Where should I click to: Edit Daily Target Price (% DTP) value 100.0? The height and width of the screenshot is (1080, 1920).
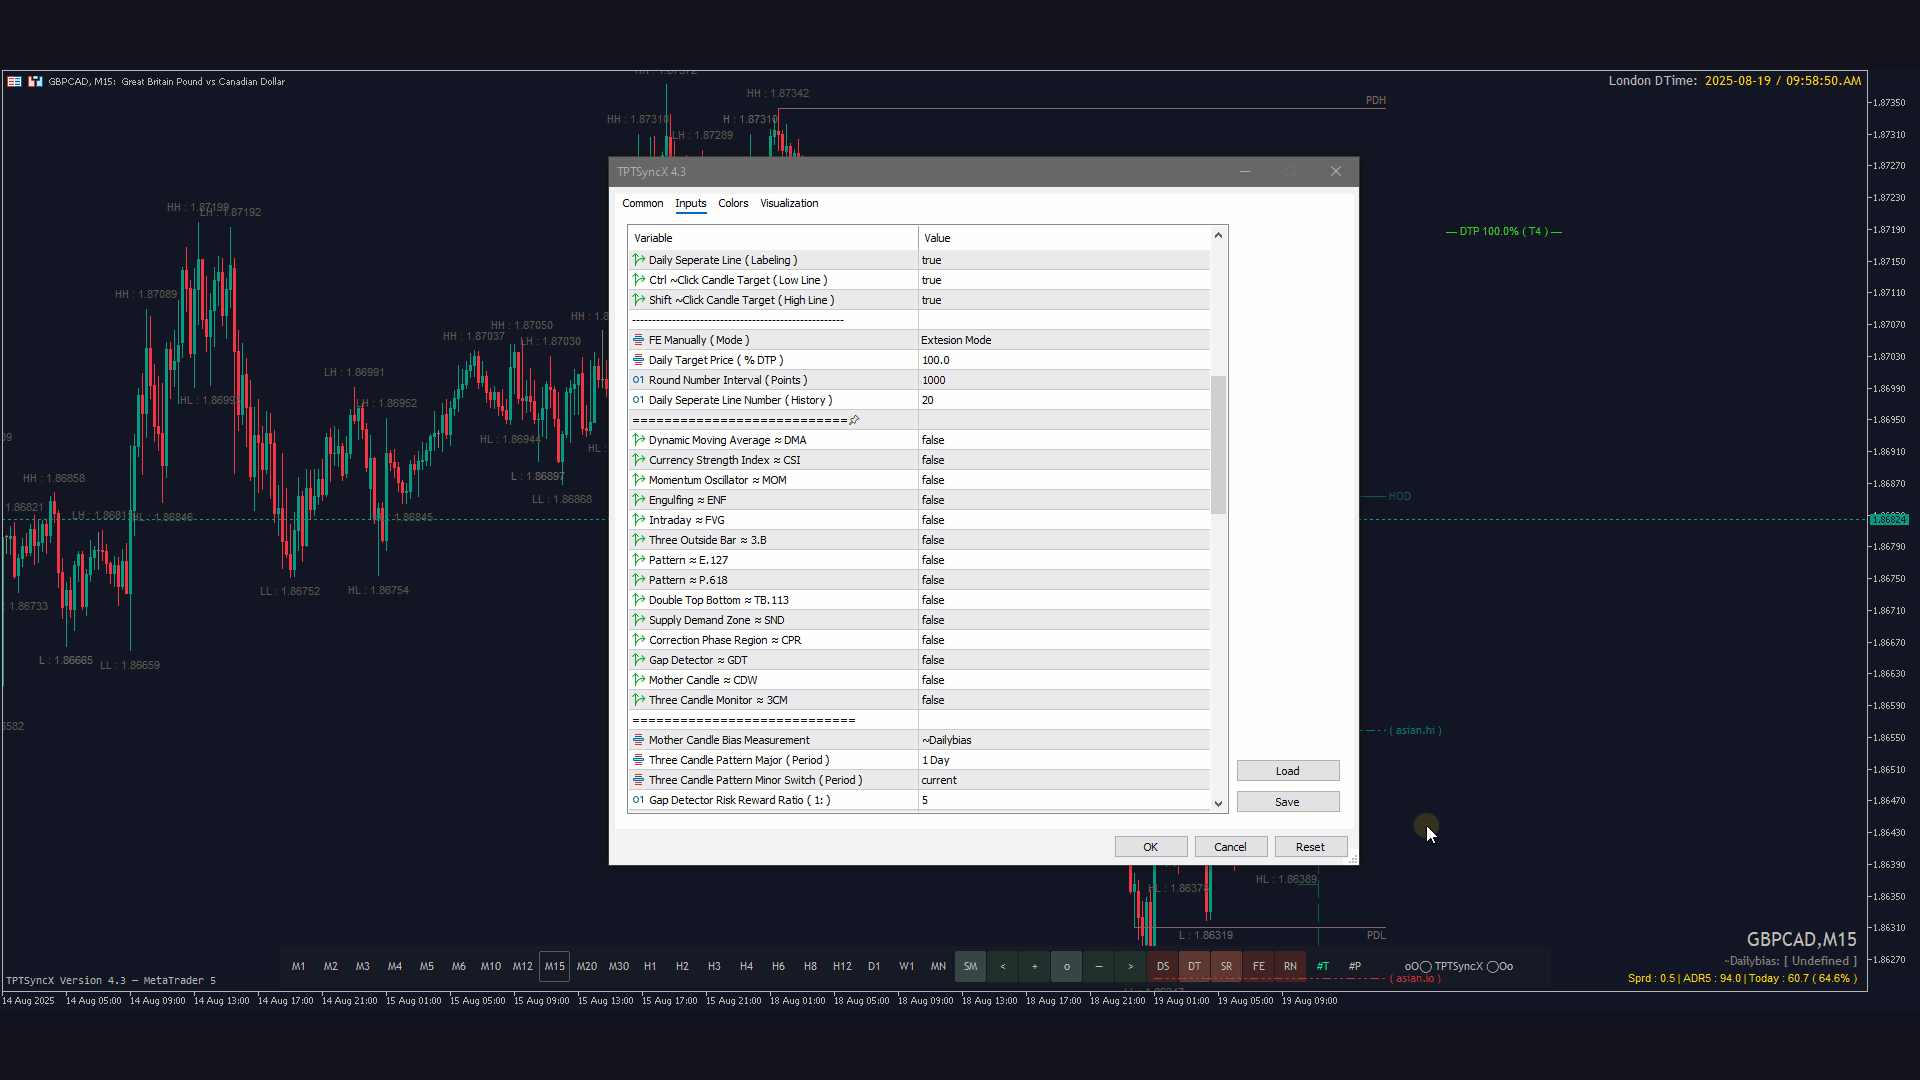point(1064,360)
